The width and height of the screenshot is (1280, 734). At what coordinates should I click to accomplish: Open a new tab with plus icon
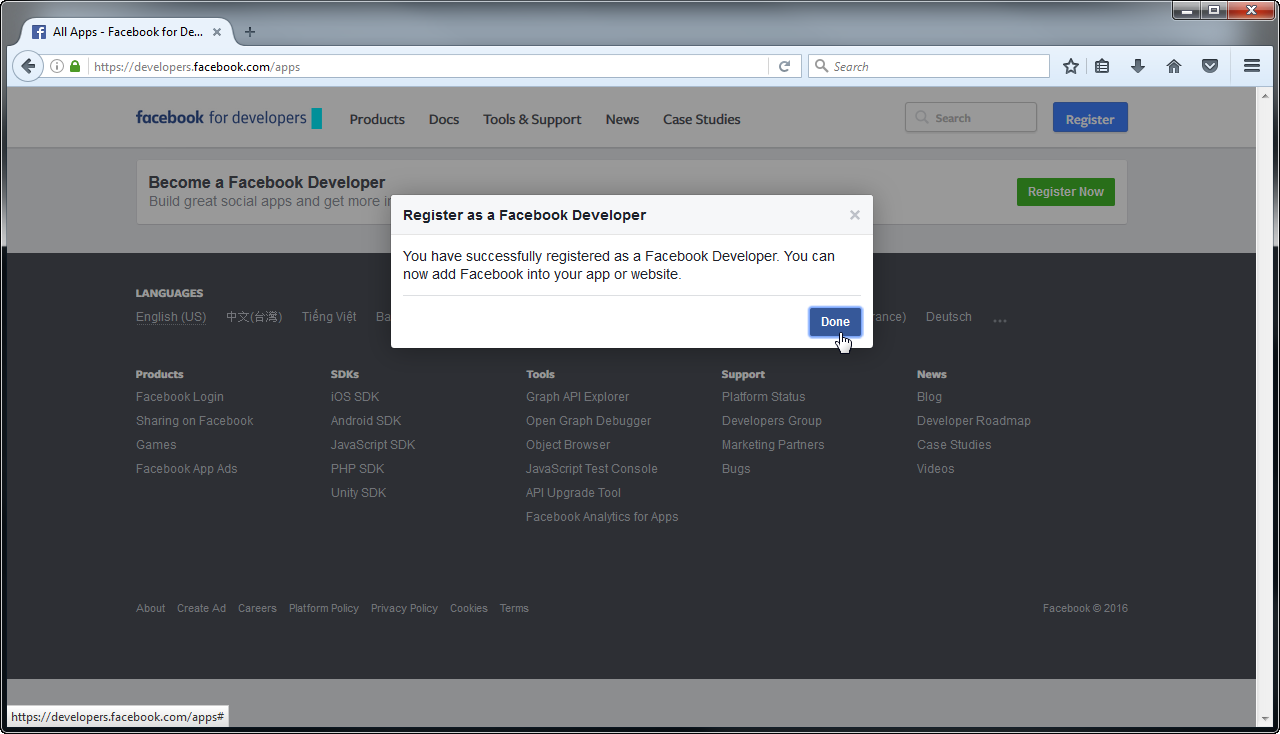[250, 32]
